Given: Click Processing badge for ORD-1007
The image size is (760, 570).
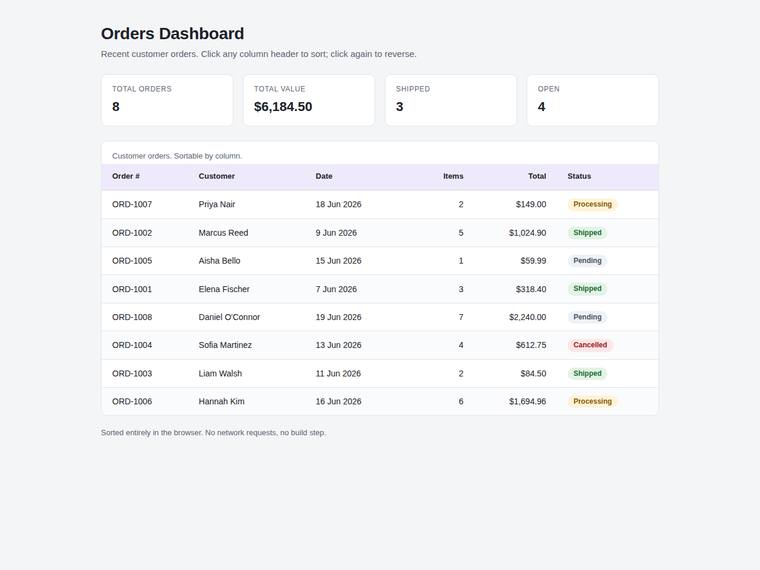Looking at the screenshot, I should (592, 205).
